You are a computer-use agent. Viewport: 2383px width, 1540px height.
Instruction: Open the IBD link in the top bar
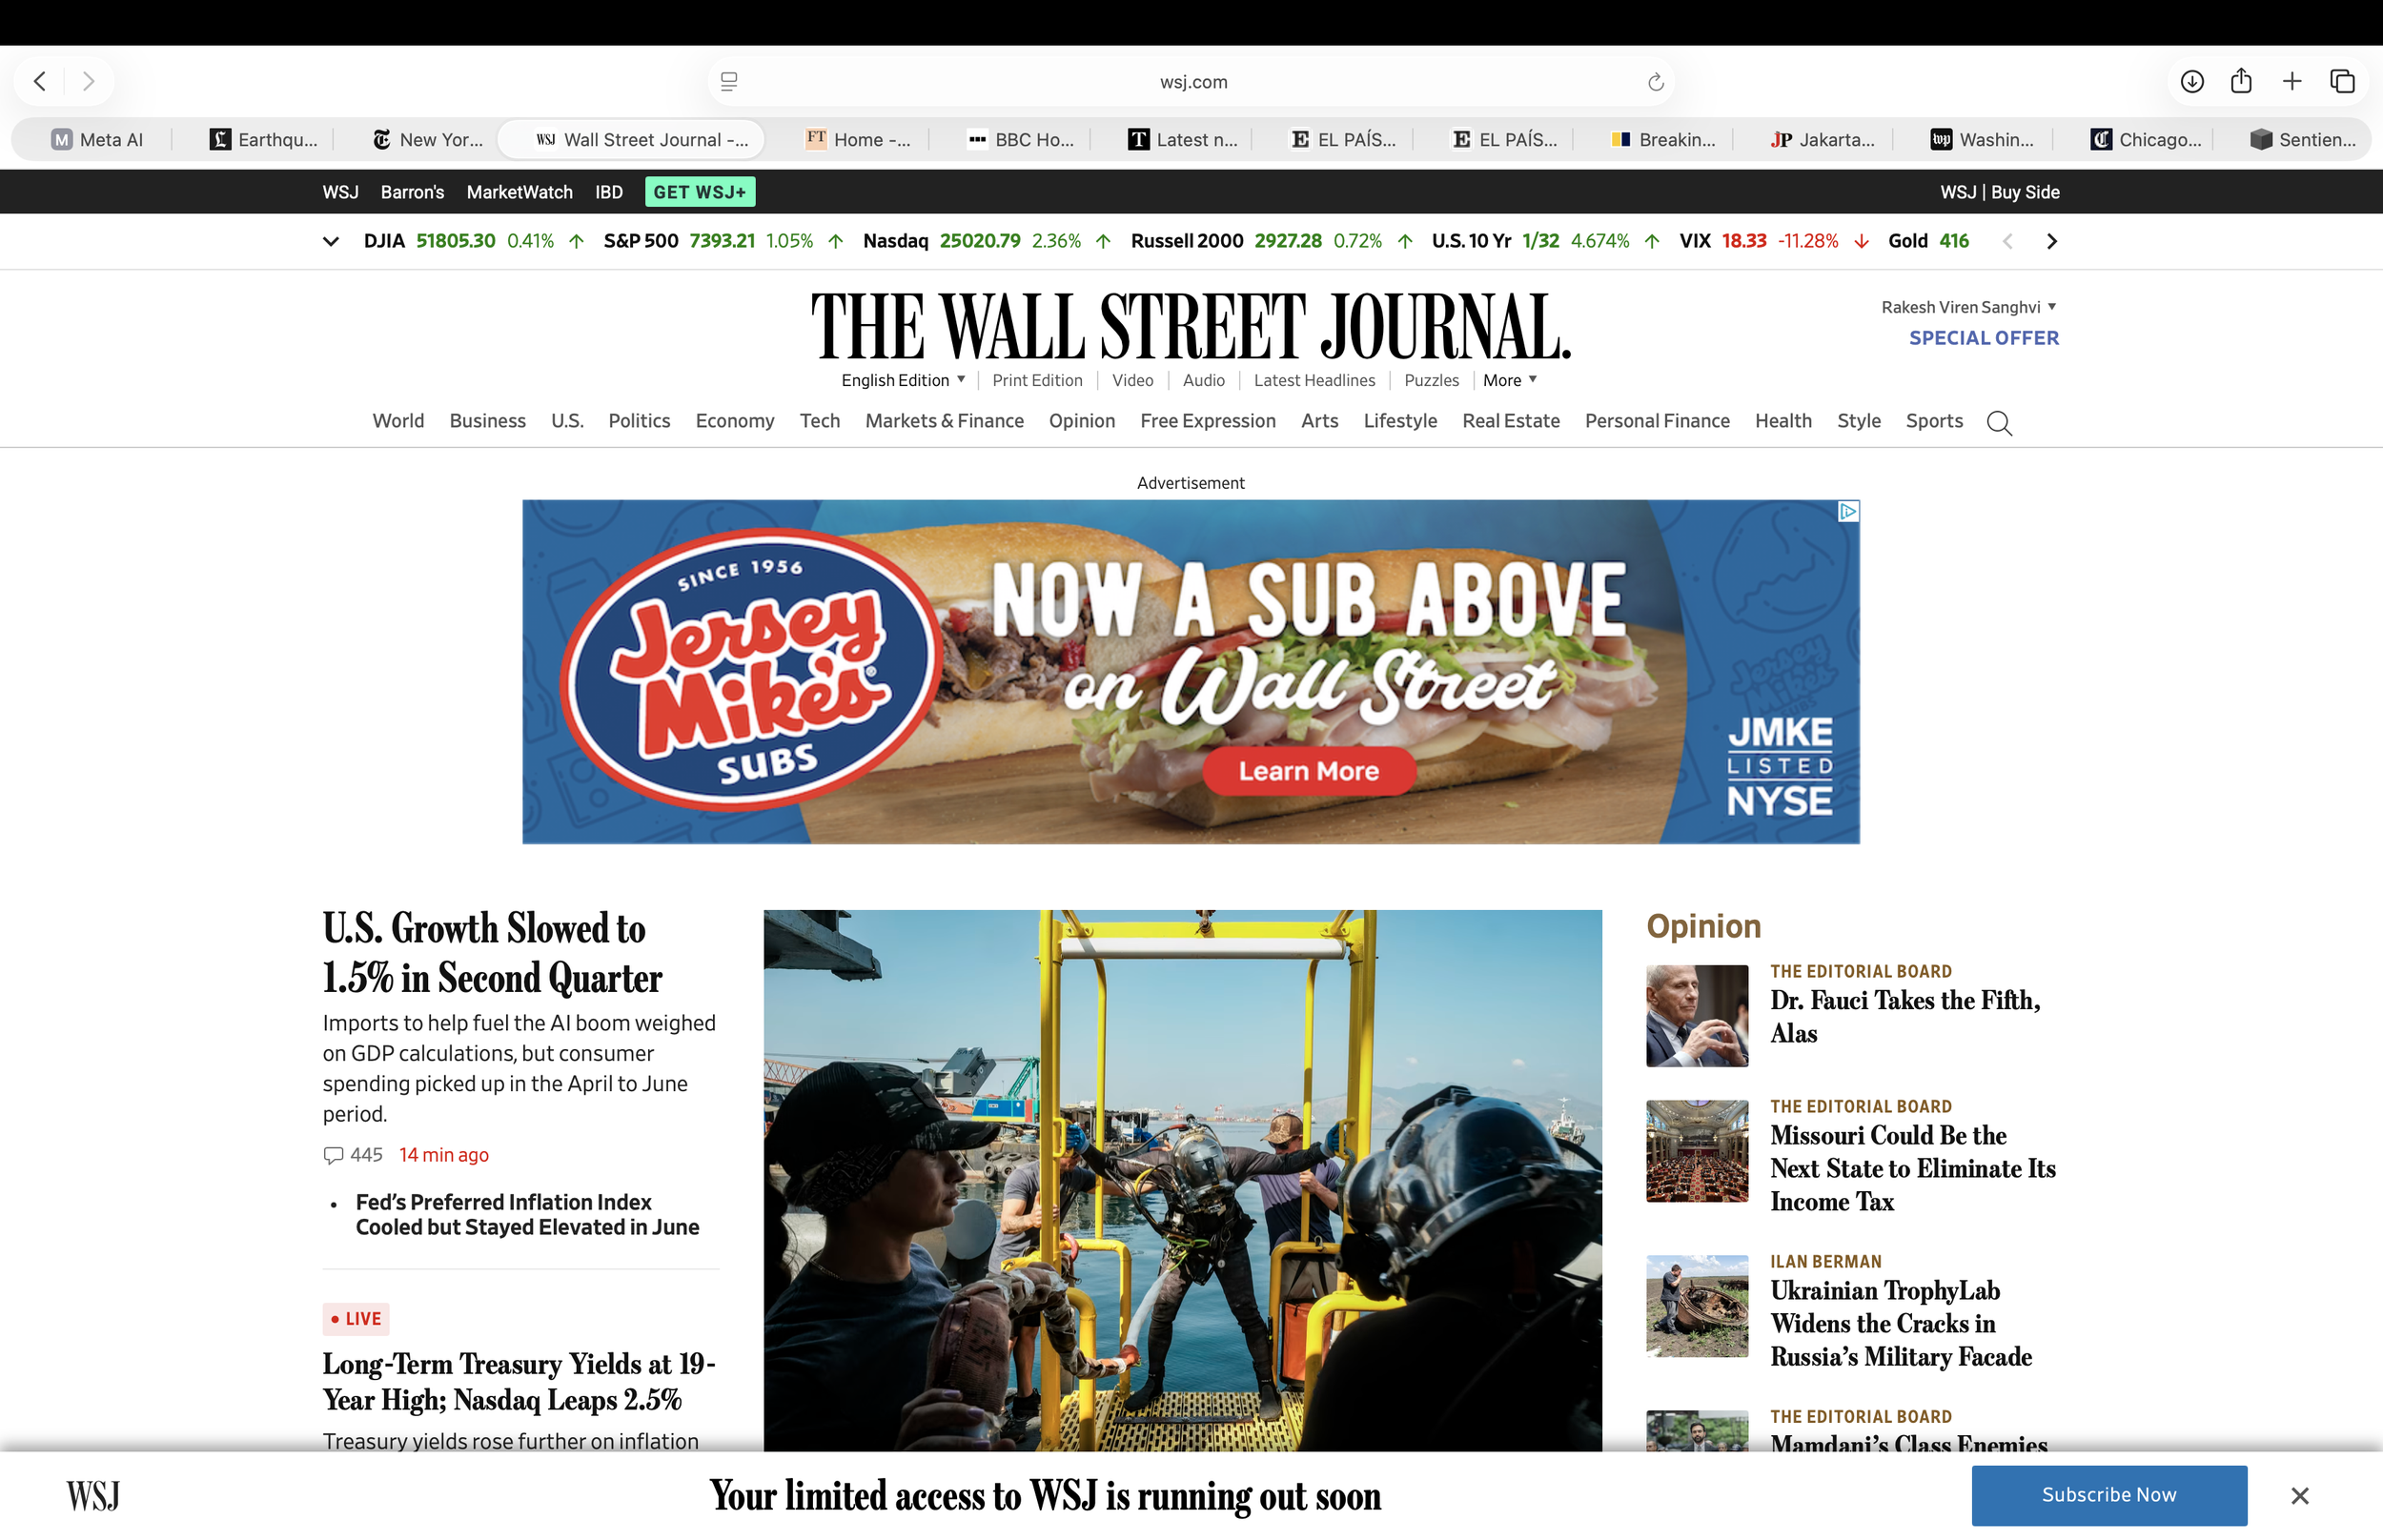point(609,192)
